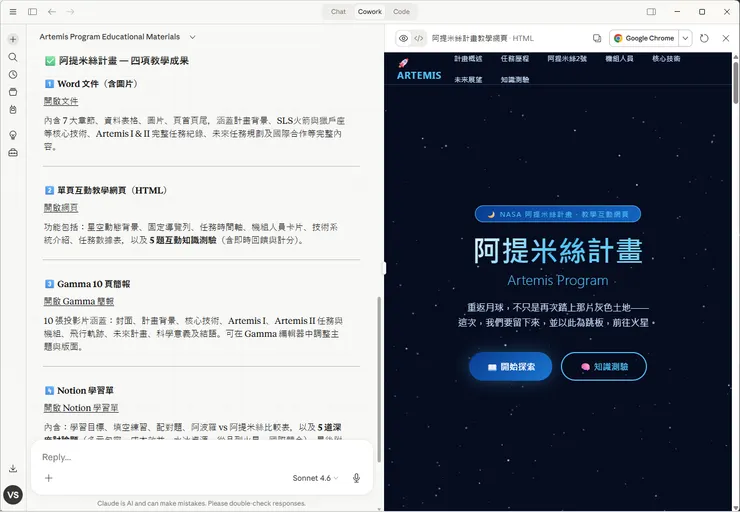Expand the Artemis Program Educational Materials dropdown
Viewport: 740px width, 512px height.
193,37
